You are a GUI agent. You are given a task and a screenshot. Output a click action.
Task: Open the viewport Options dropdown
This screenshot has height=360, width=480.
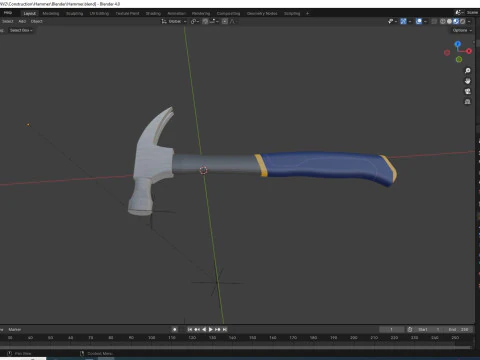(462, 30)
